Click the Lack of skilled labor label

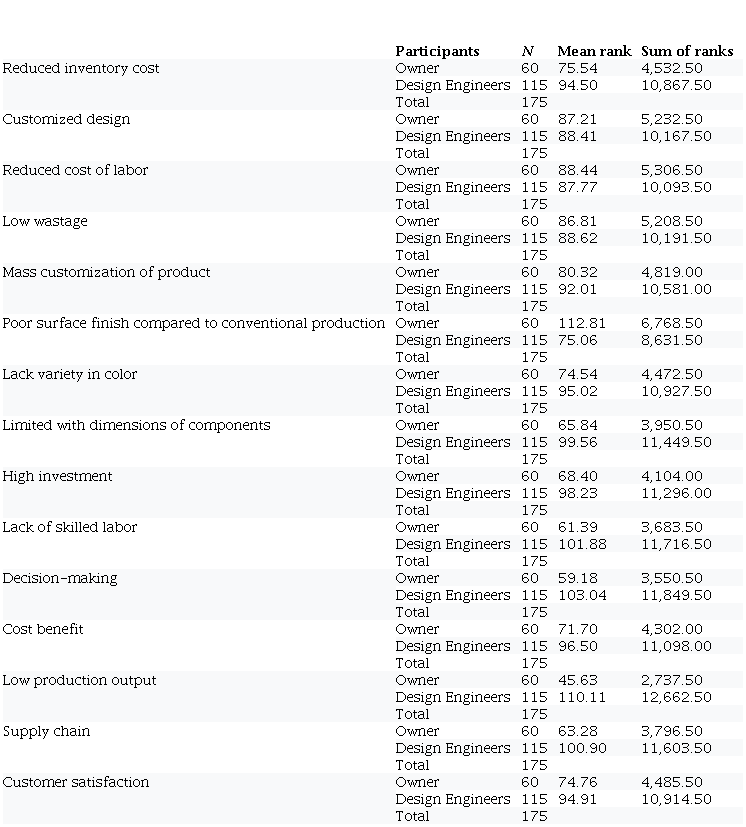pos(70,527)
